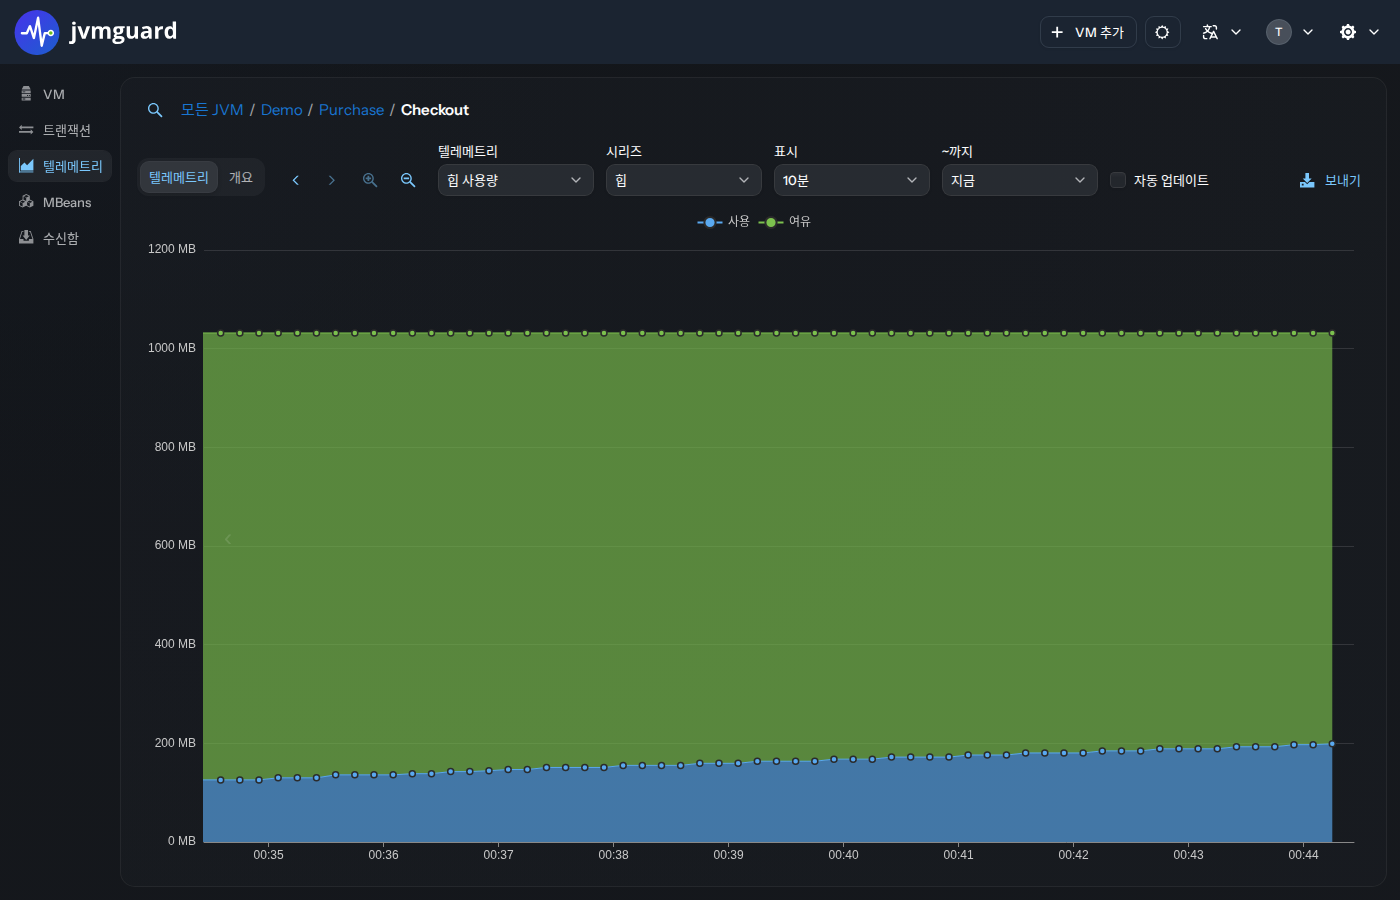Click the VM 추가 button
This screenshot has height=900, width=1400.
1088,32
